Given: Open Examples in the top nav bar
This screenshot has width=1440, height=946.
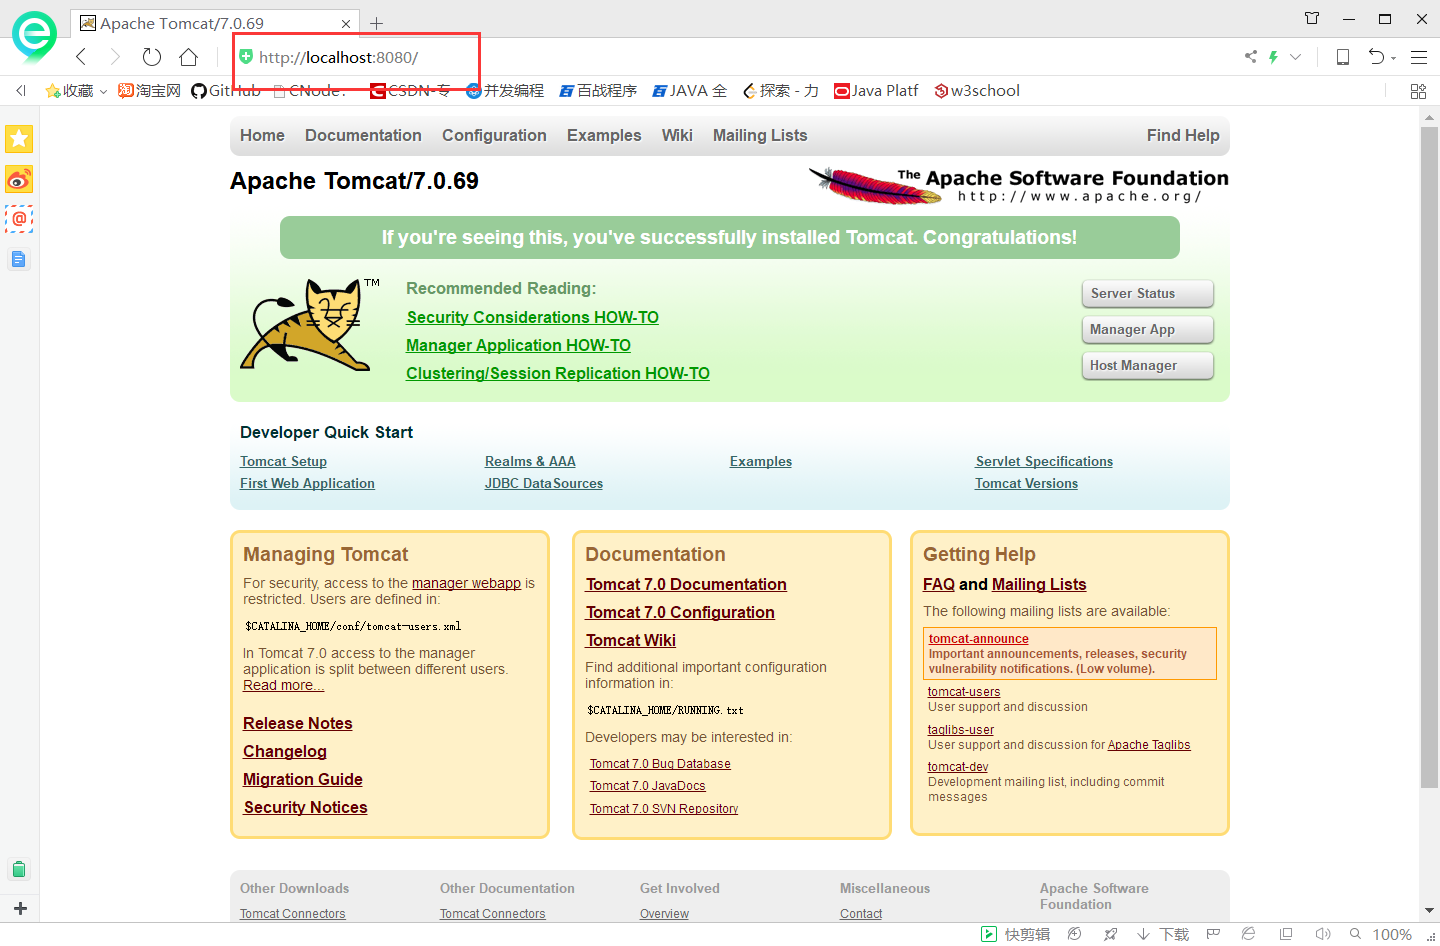Looking at the screenshot, I should pyautogui.click(x=604, y=136).
